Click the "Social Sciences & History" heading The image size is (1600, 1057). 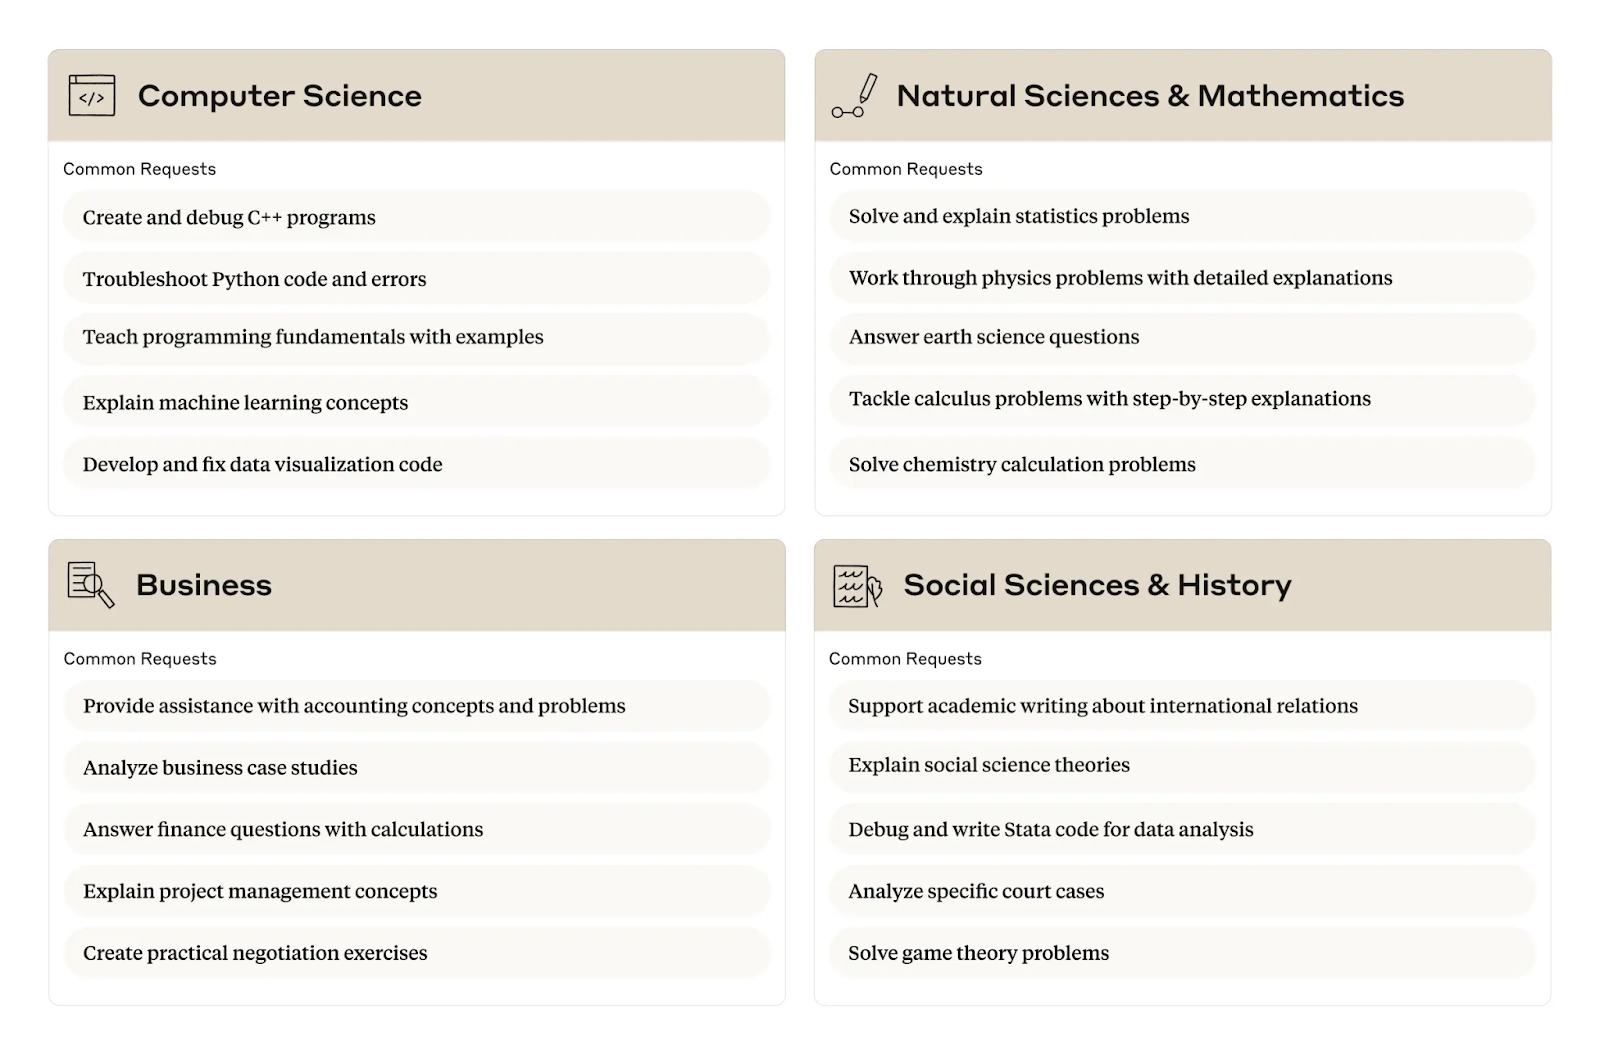click(1097, 585)
